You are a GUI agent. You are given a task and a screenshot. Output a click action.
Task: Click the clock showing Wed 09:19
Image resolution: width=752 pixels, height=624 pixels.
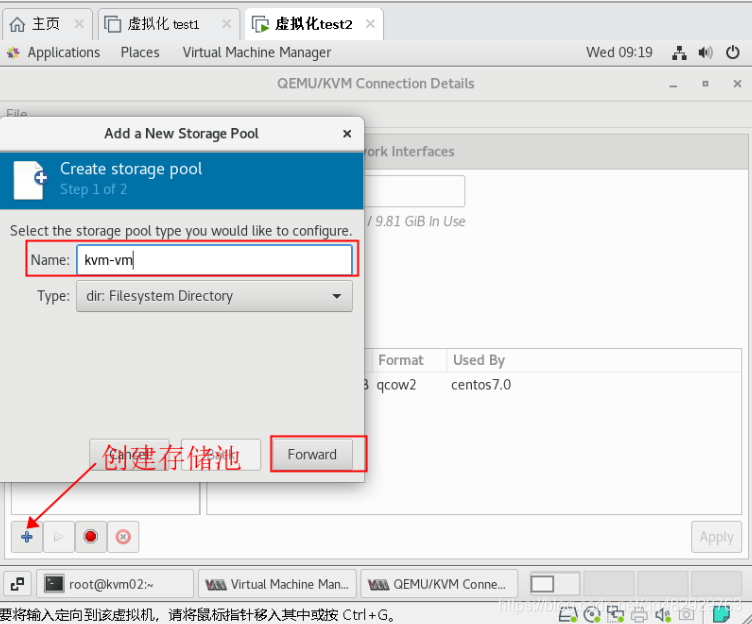(x=619, y=52)
